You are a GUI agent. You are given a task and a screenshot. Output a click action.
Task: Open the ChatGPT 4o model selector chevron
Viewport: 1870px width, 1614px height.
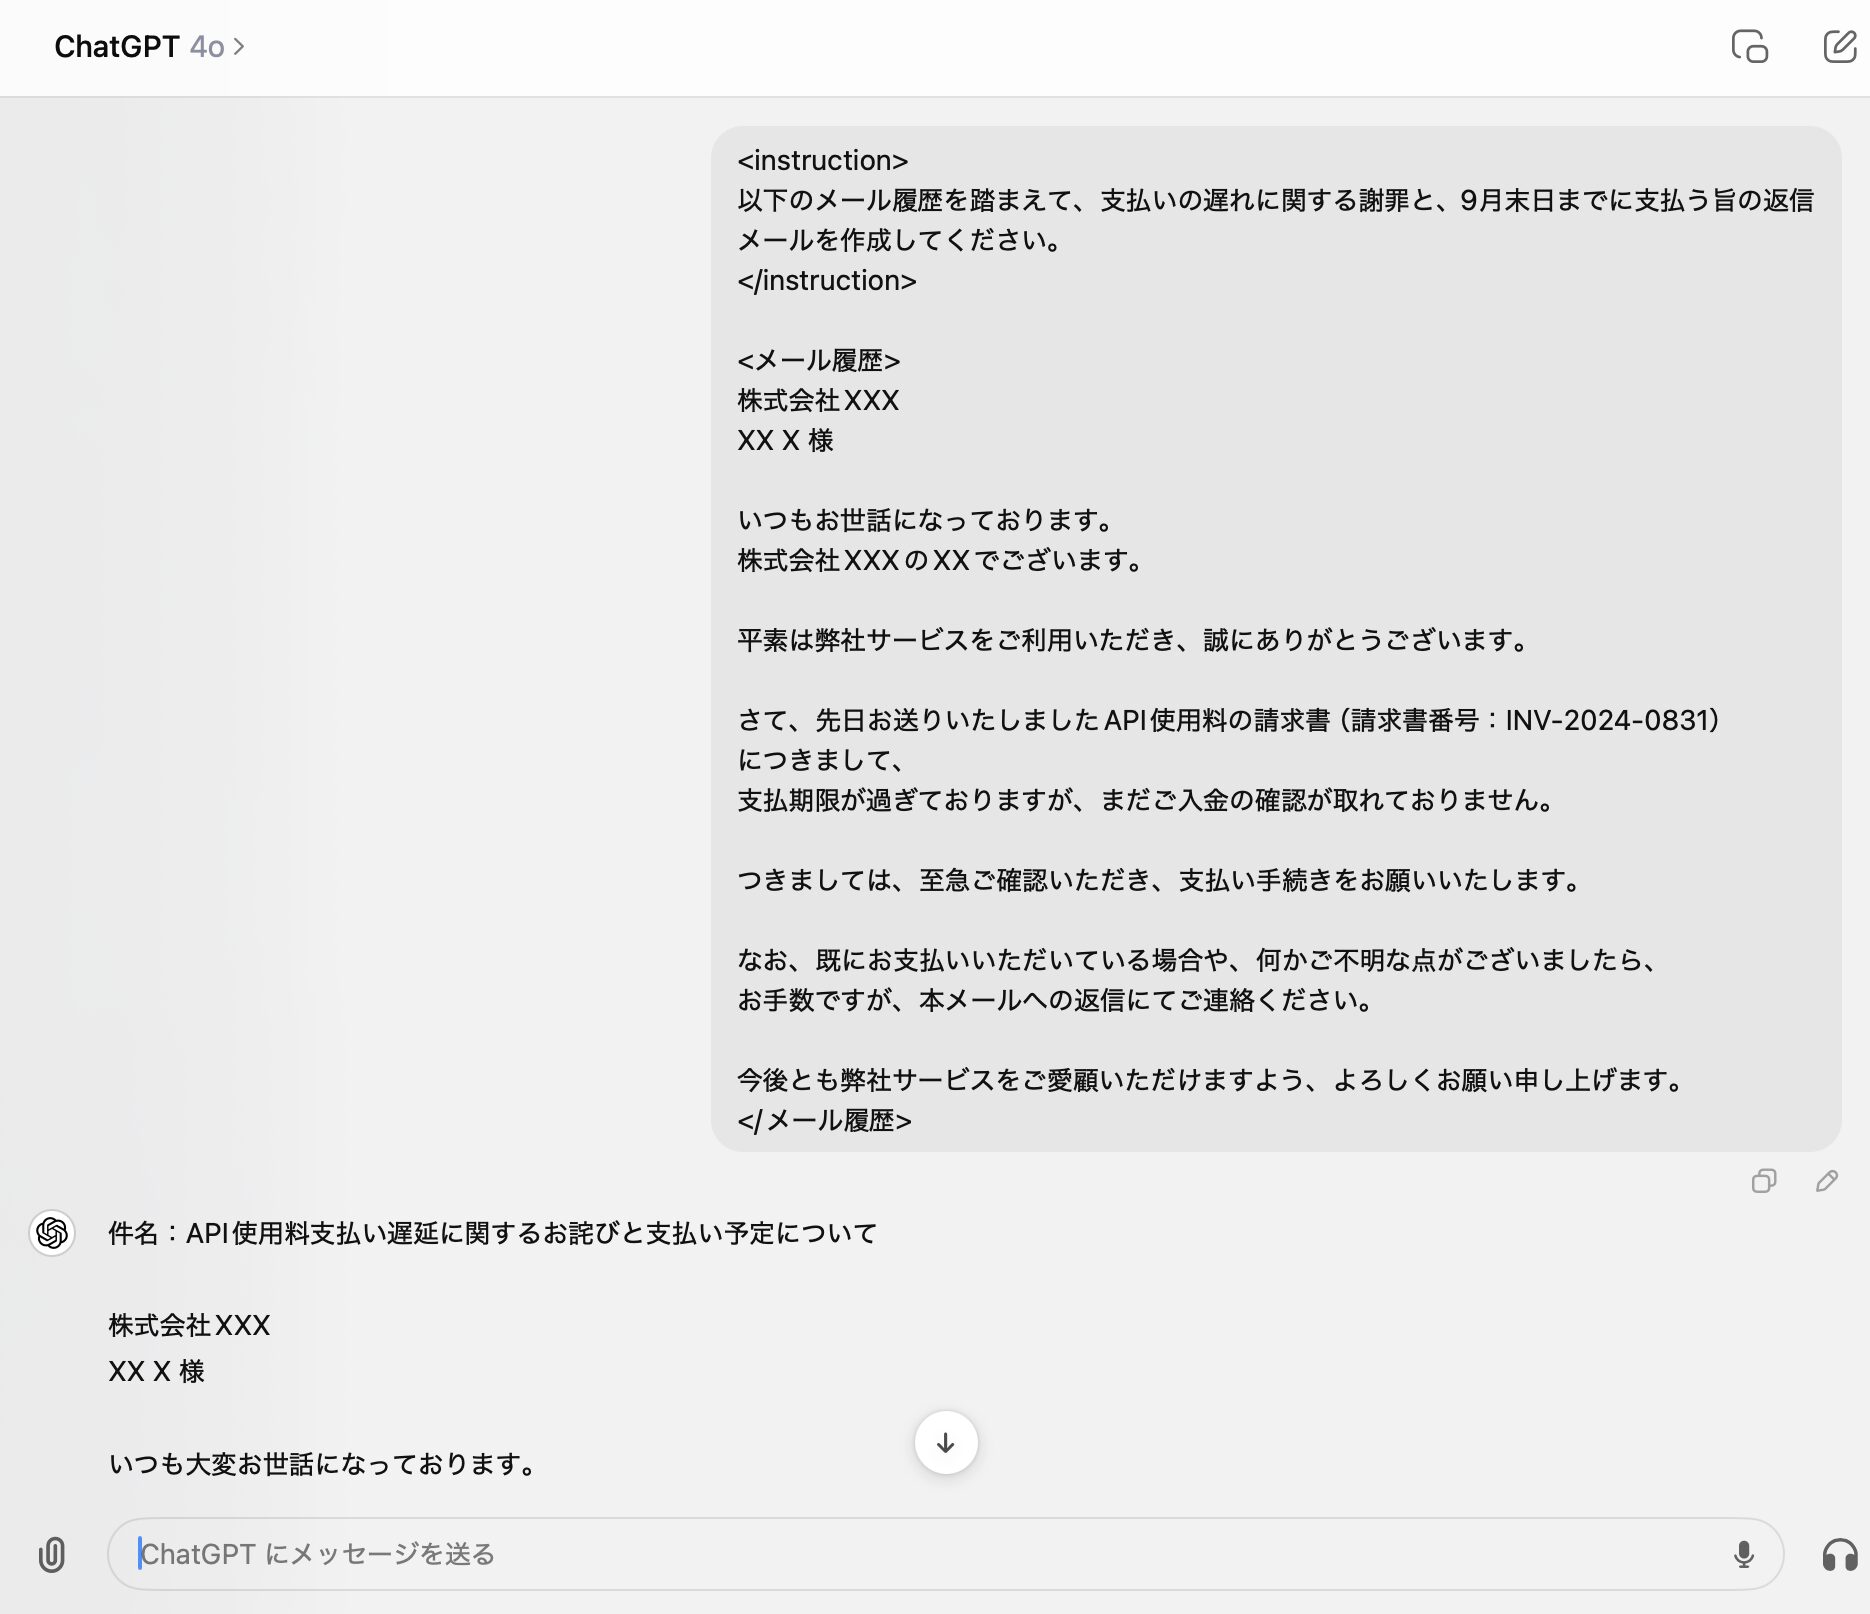[x=238, y=47]
